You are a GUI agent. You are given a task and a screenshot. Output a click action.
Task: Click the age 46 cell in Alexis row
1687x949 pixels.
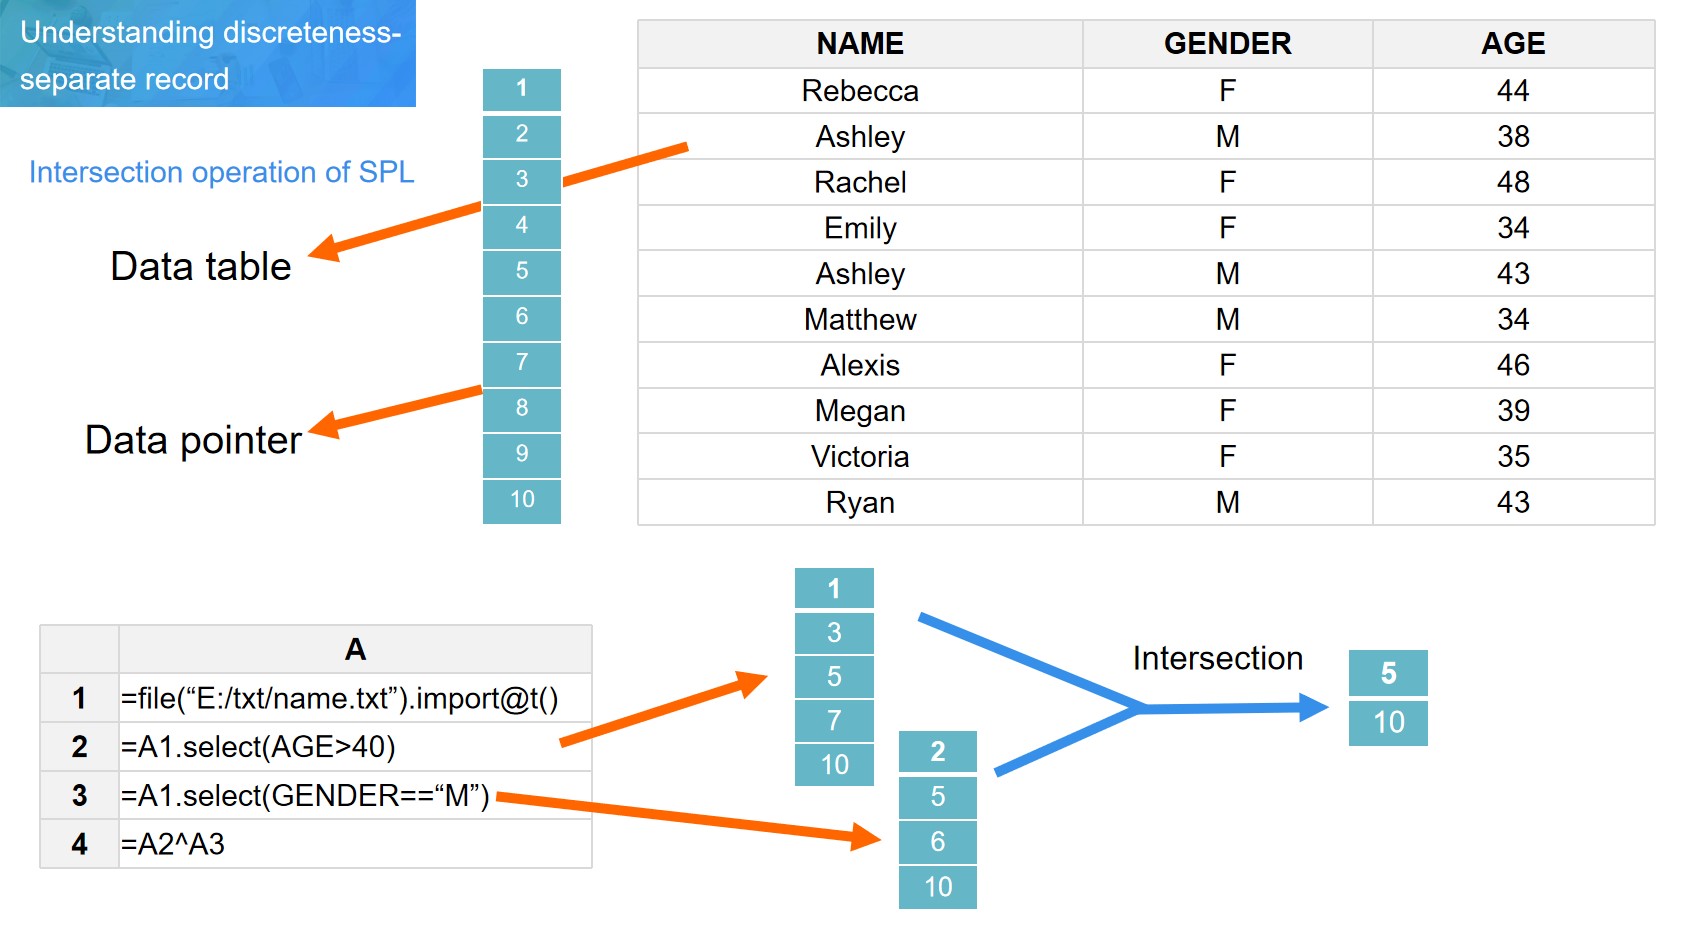tap(1513, 366)
